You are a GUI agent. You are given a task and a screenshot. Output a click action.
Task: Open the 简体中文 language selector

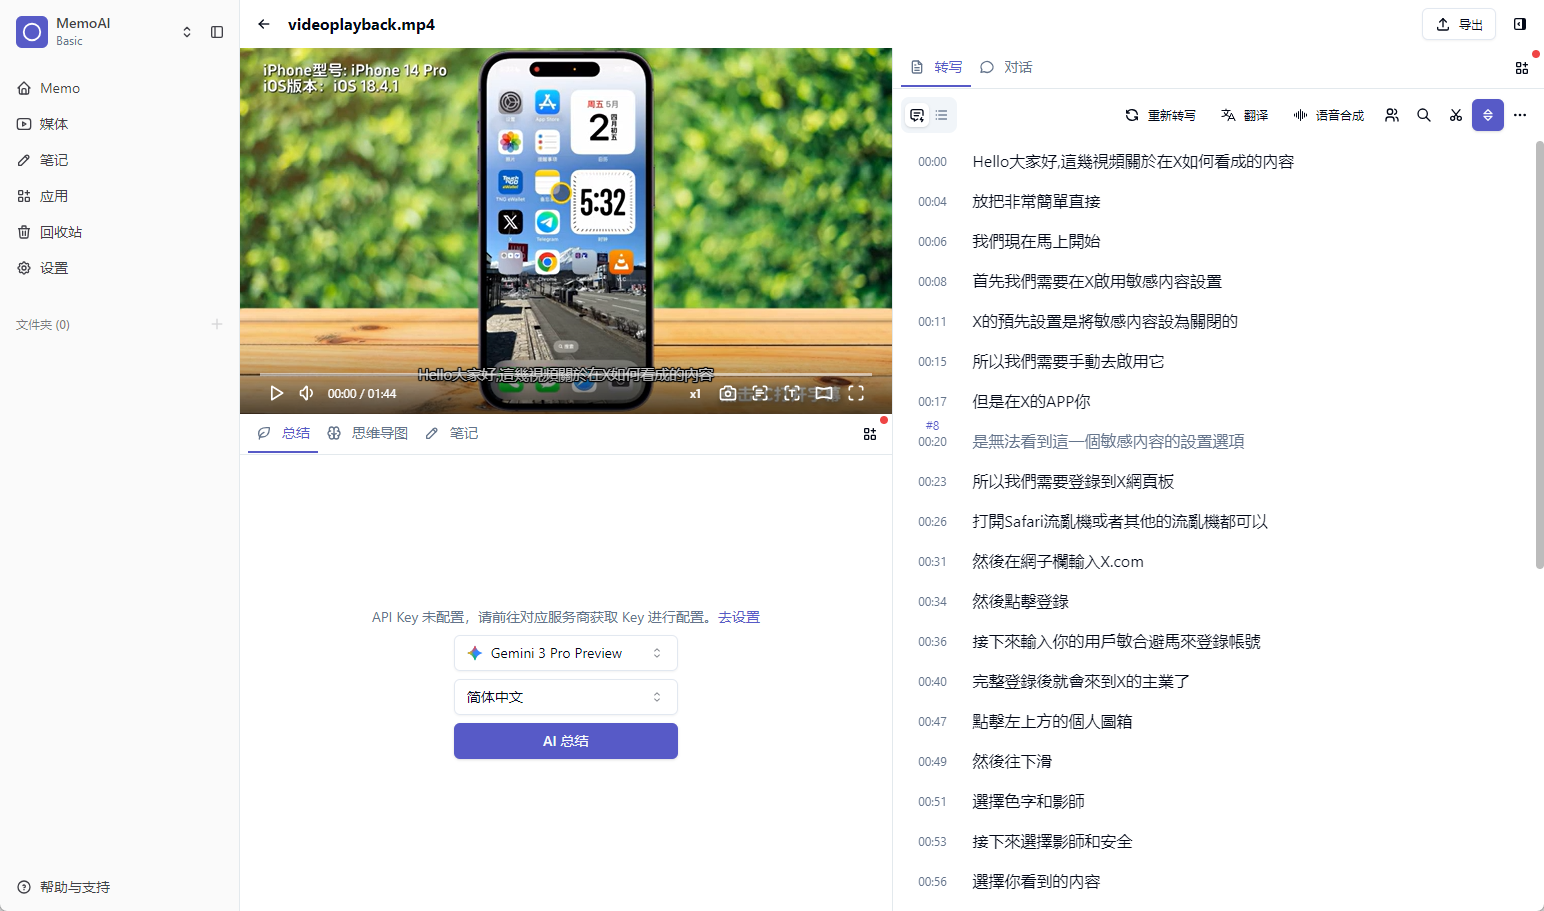coord(565,696)
